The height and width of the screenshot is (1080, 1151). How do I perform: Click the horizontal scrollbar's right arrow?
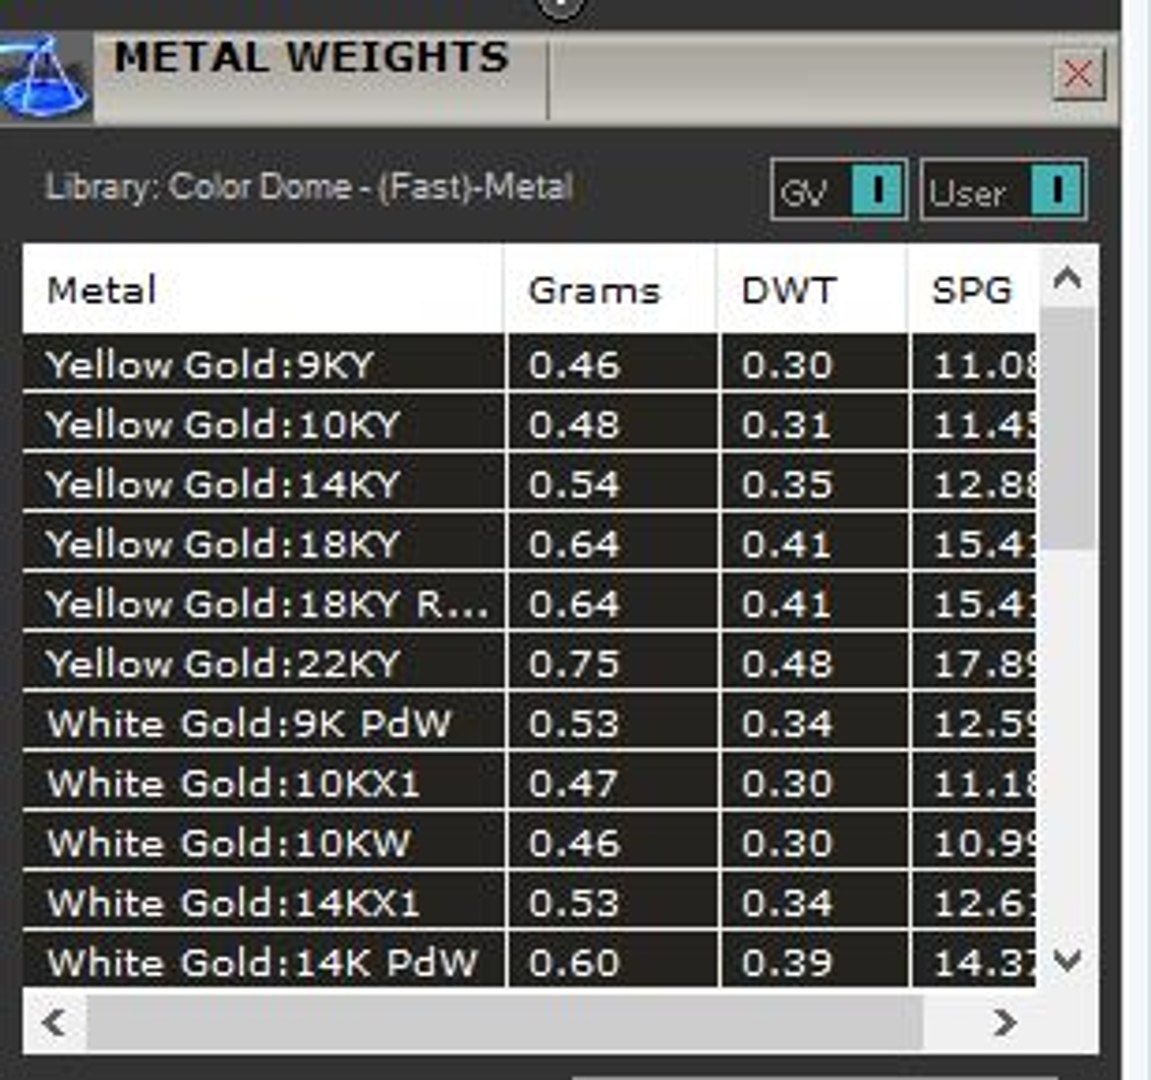[1006, 1022]
